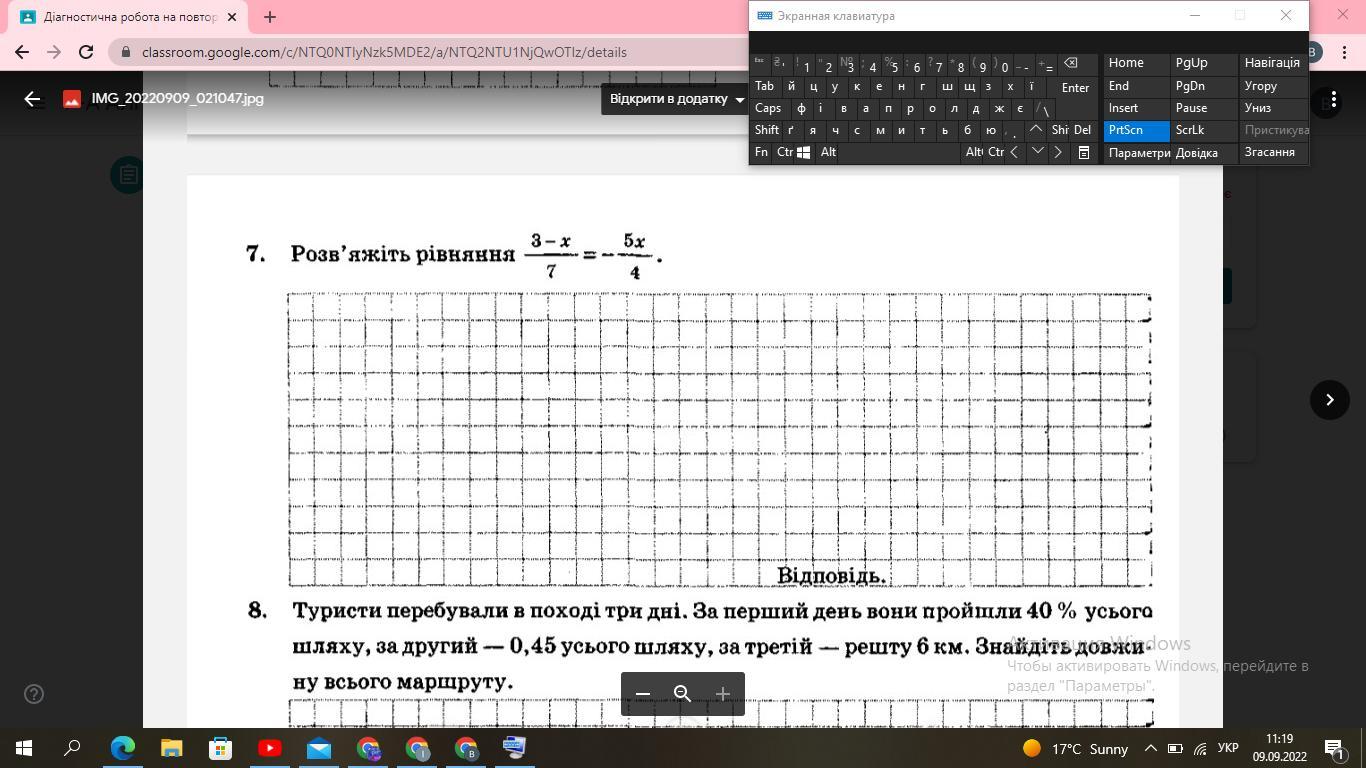1366x768 pixels.
Task: Open a new browser tab
Action: pyautogui.click(x=269, y=17)
